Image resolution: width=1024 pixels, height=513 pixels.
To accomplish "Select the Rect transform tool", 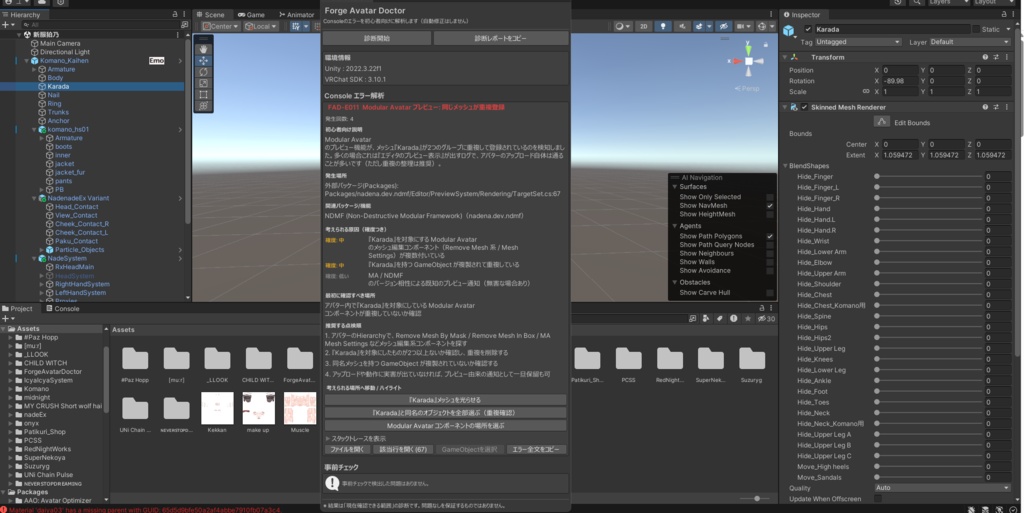I will coord(203,95).
